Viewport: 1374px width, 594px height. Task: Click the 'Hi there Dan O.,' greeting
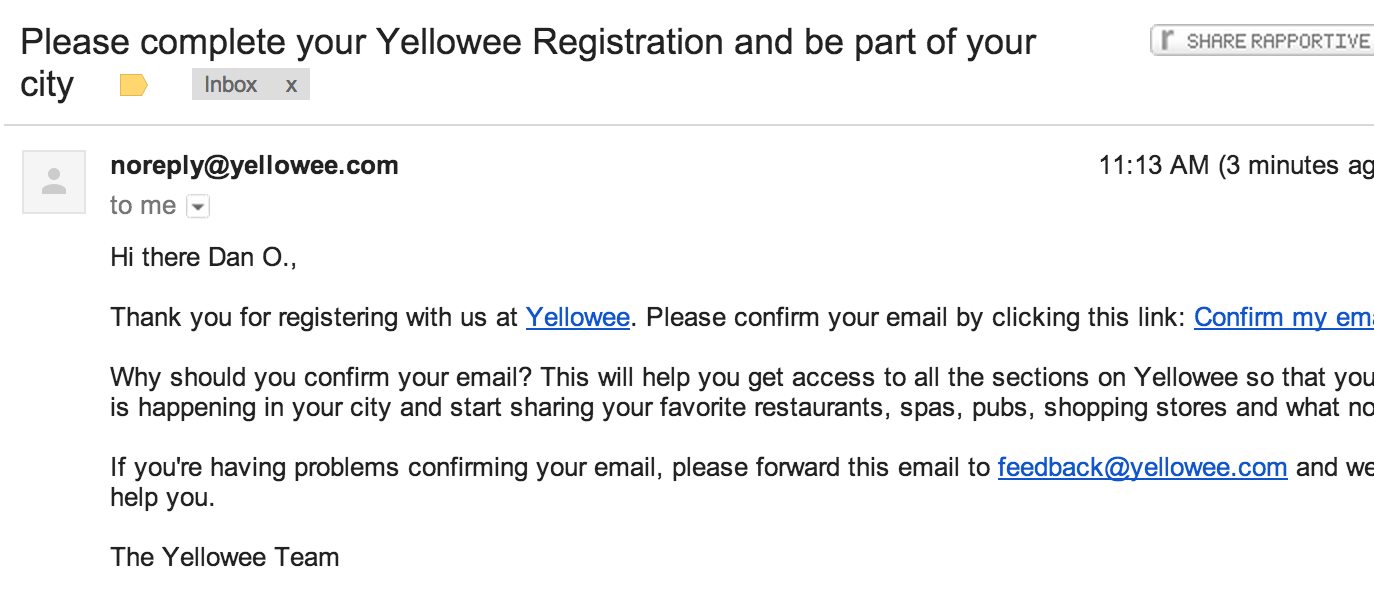[204, 258]
